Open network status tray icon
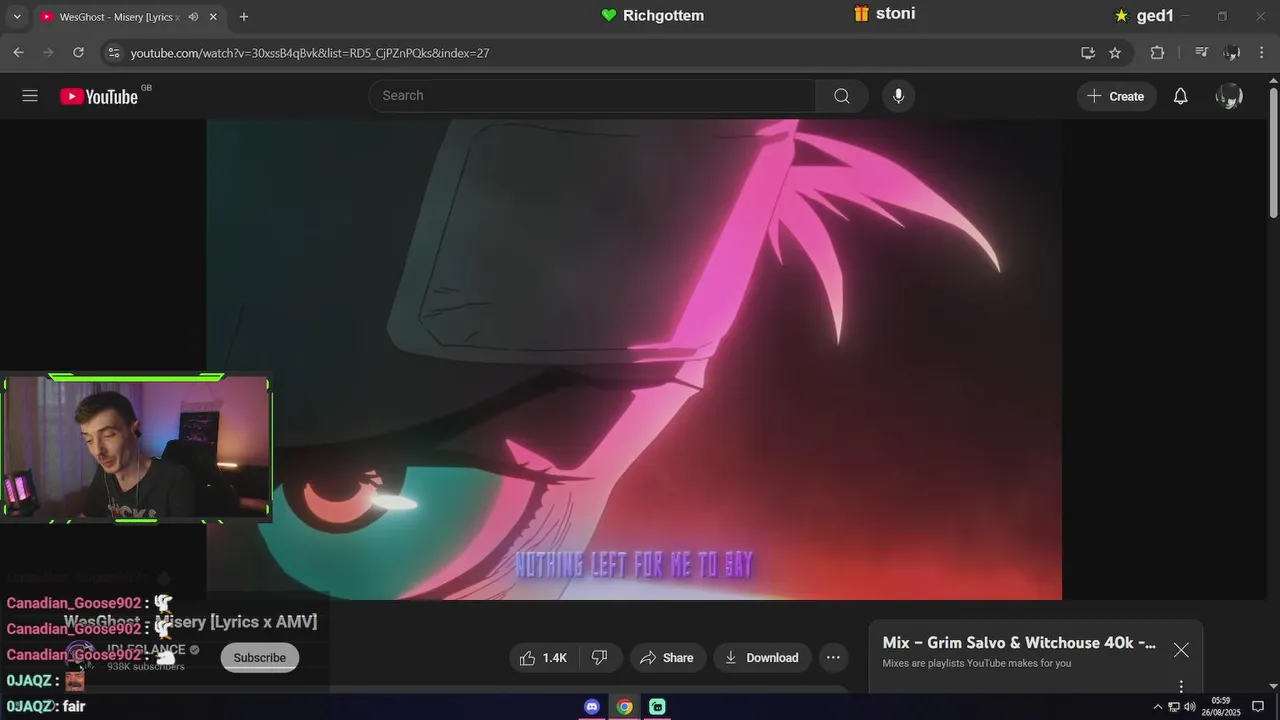The height and width of the screenshot is (720, 1280). coord(1174,707)
